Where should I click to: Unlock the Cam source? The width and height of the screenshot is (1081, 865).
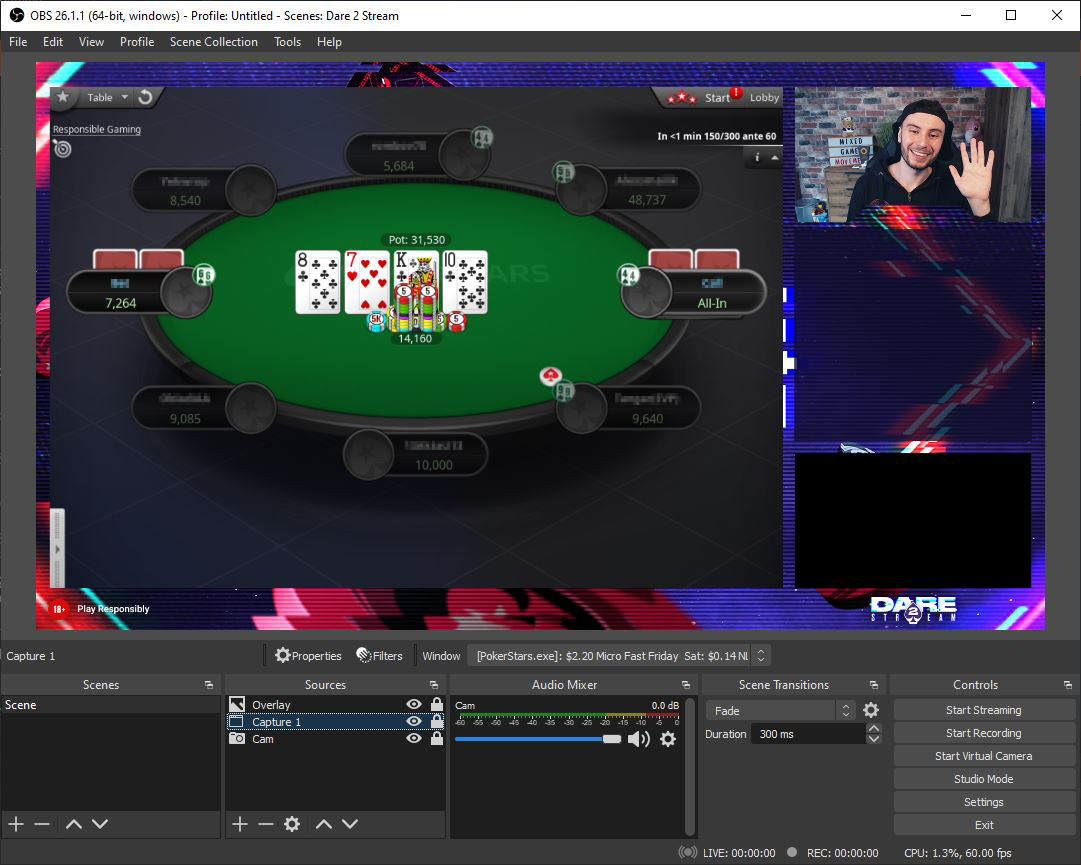tap(435, 738)
